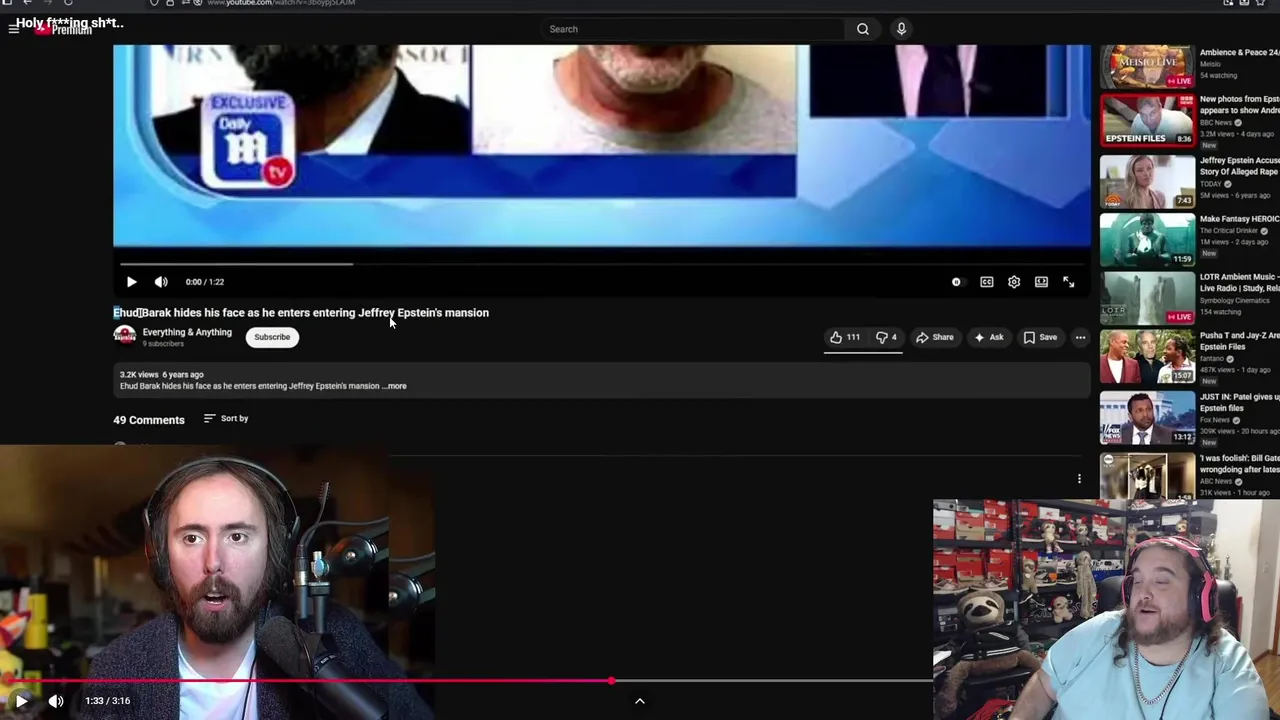1280x720 pixels.
Task: Click the '49 Comments' heading
Action: coord(149,420)
